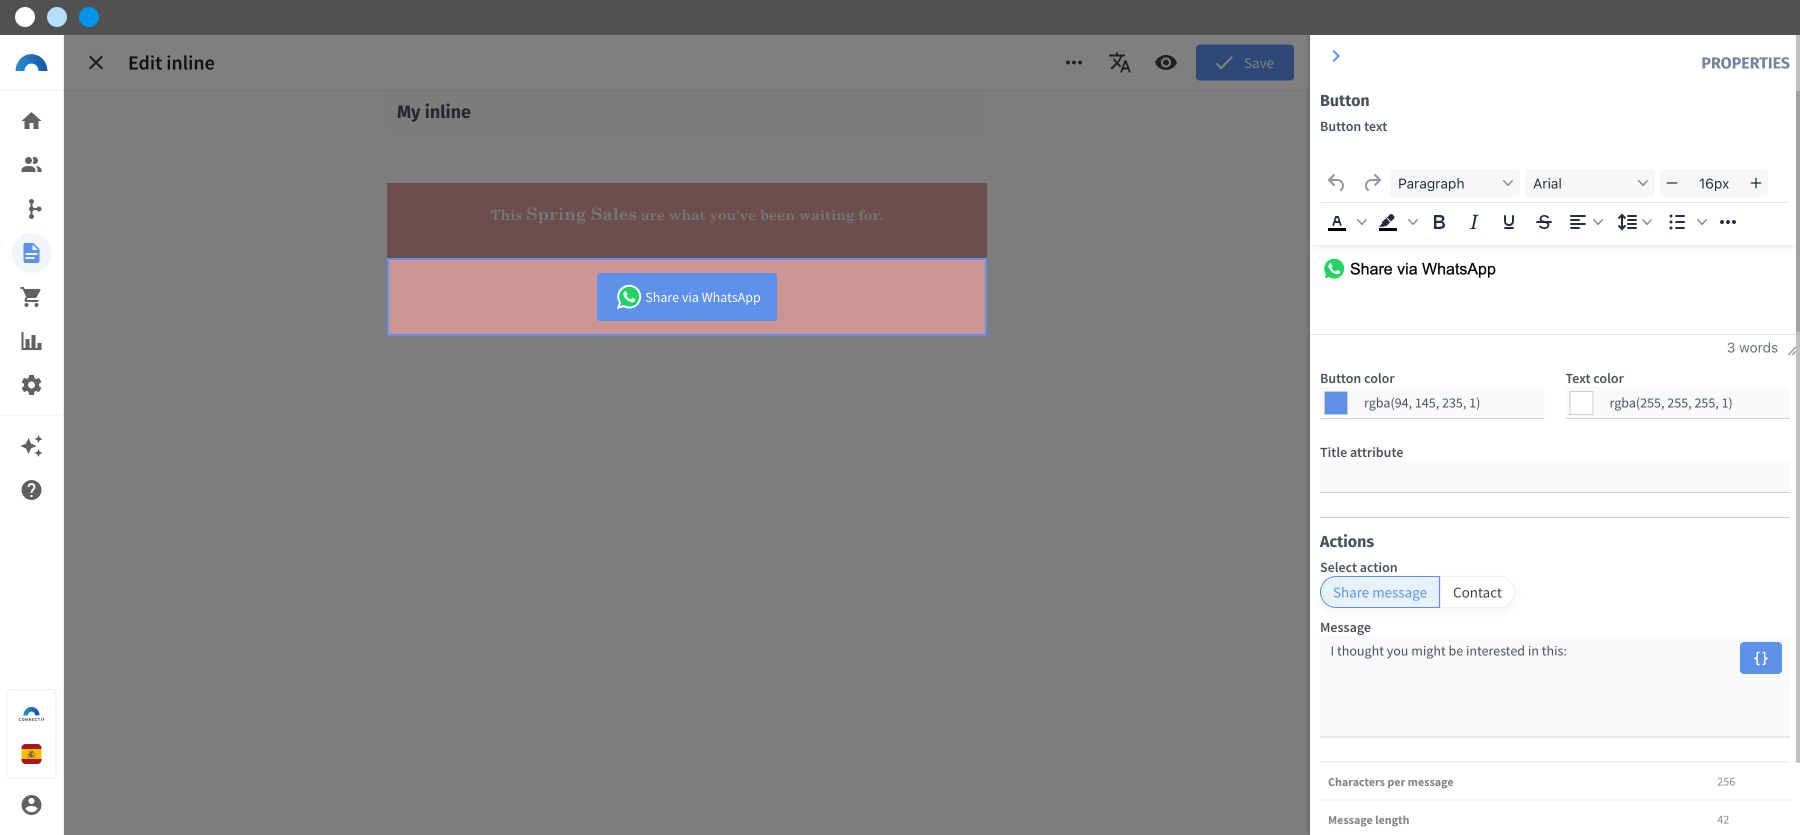This screenshot has height=835, width=1800.
Task: Toggle strikethrough formatting
Action: coord(1544,222)
